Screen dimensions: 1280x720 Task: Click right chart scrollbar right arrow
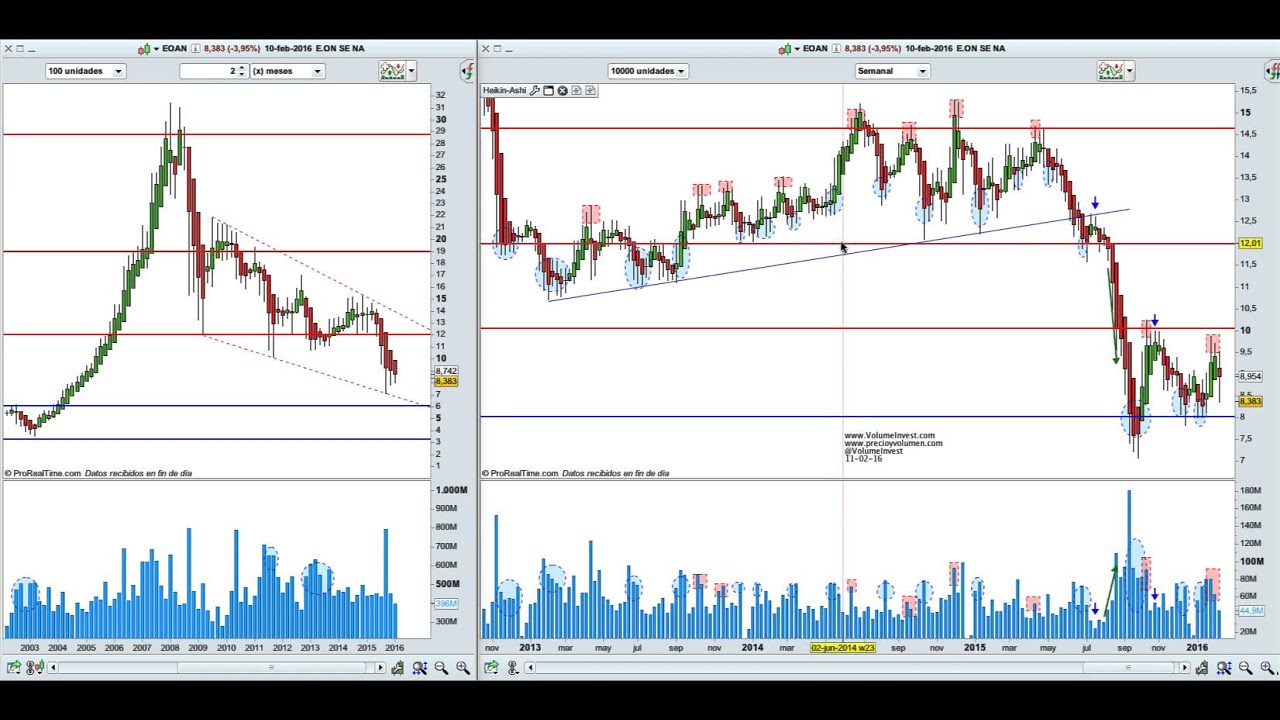(x=1185, y=668)
